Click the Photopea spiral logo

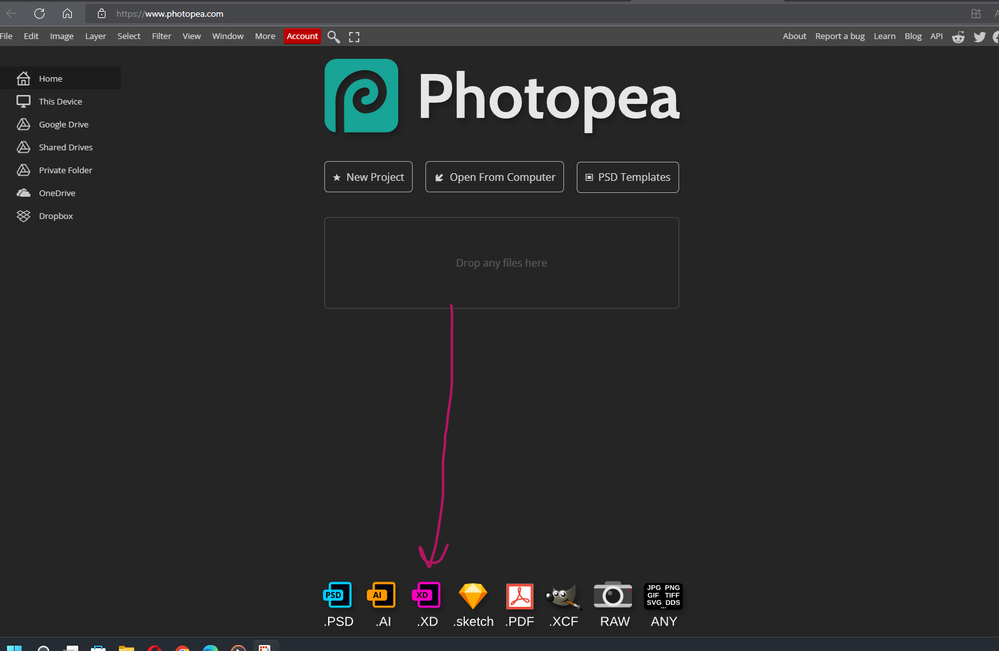coord(361,96)
